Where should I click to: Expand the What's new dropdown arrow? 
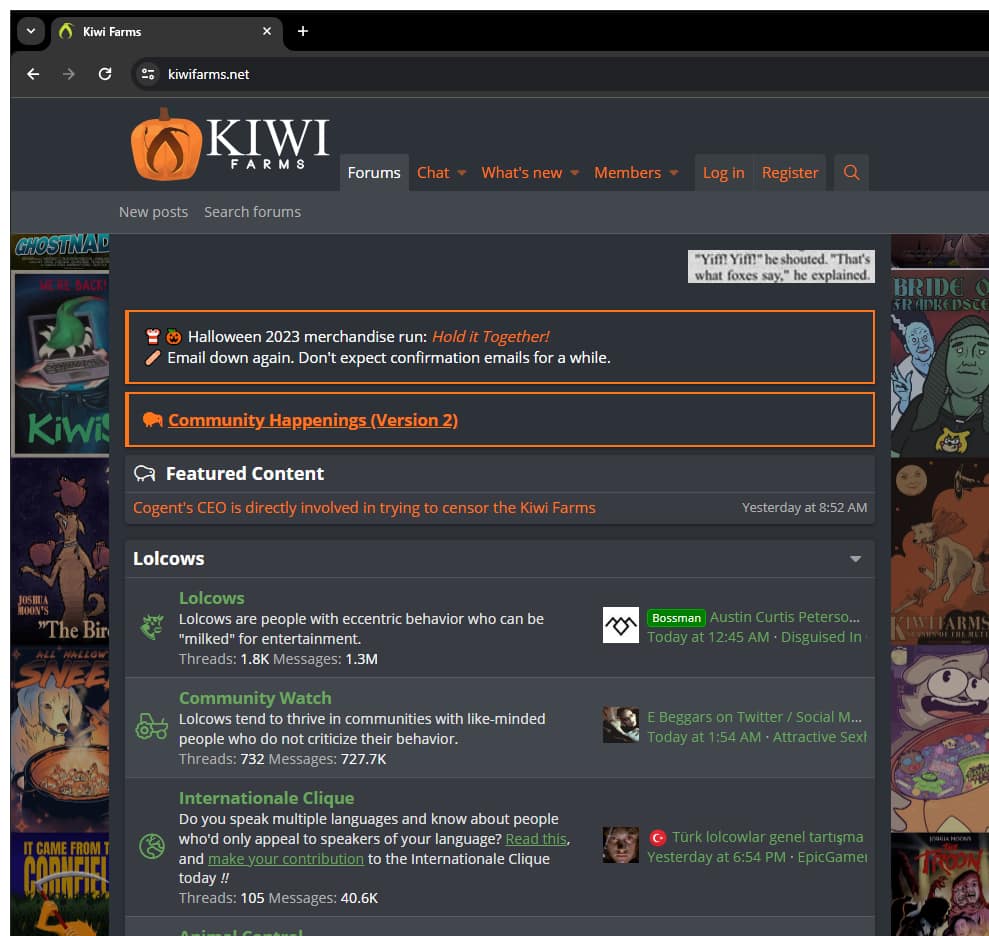click(574, 173)
